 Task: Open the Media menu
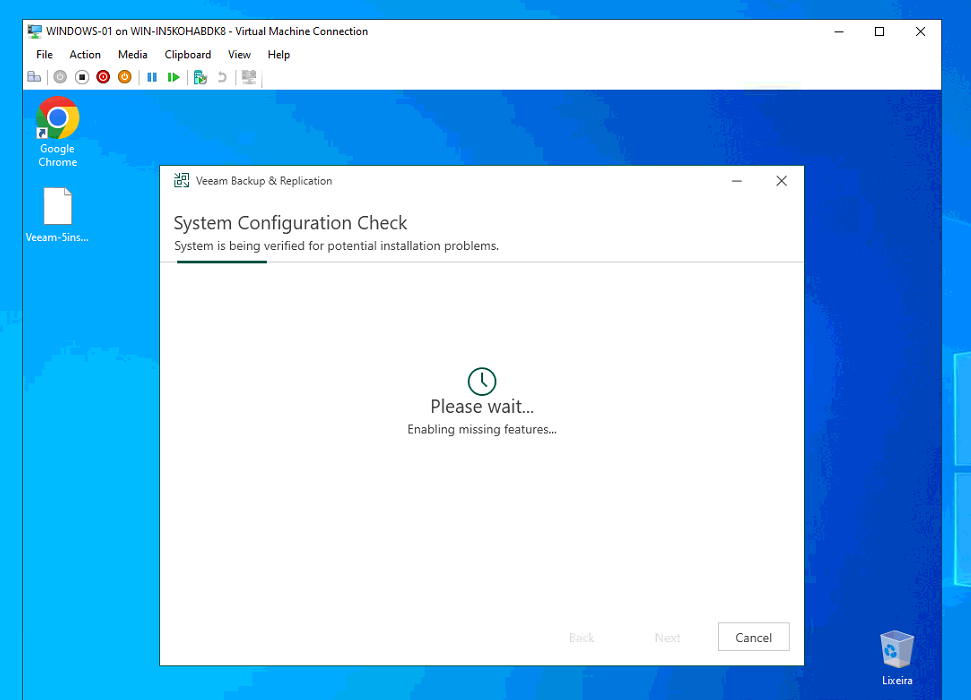coord(133,55)
